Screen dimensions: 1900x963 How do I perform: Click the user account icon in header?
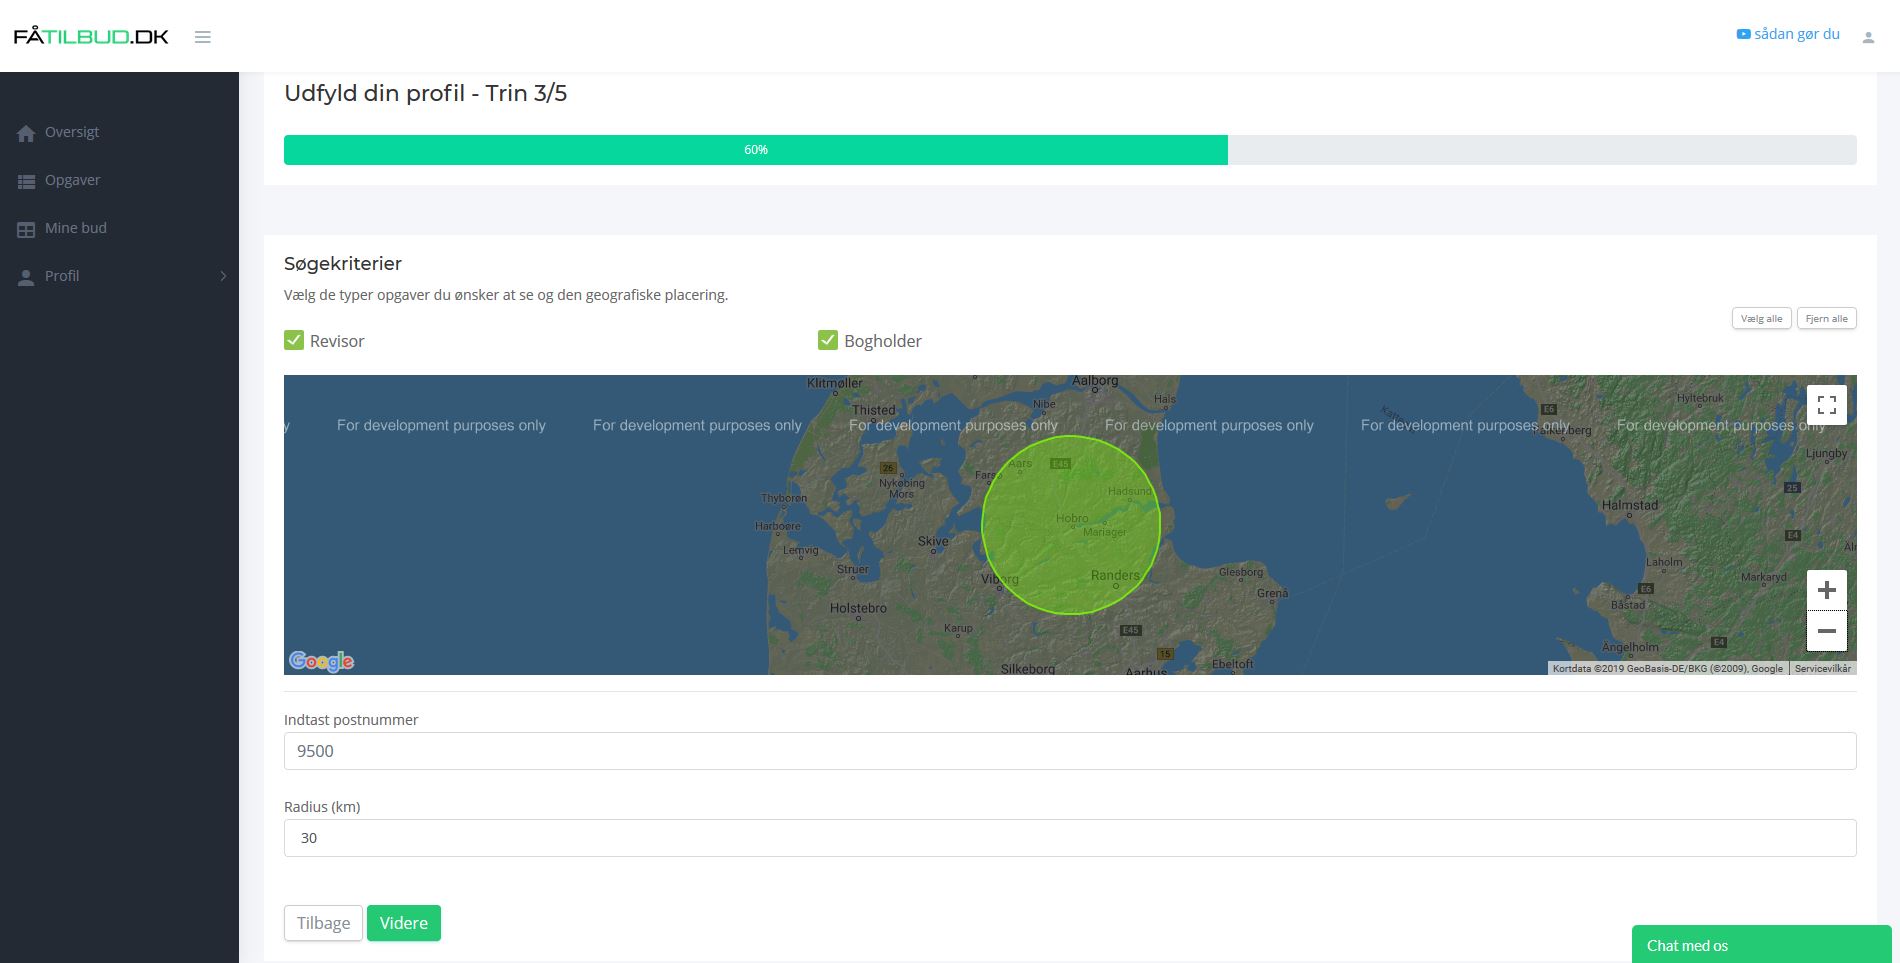pos(1867,37)
